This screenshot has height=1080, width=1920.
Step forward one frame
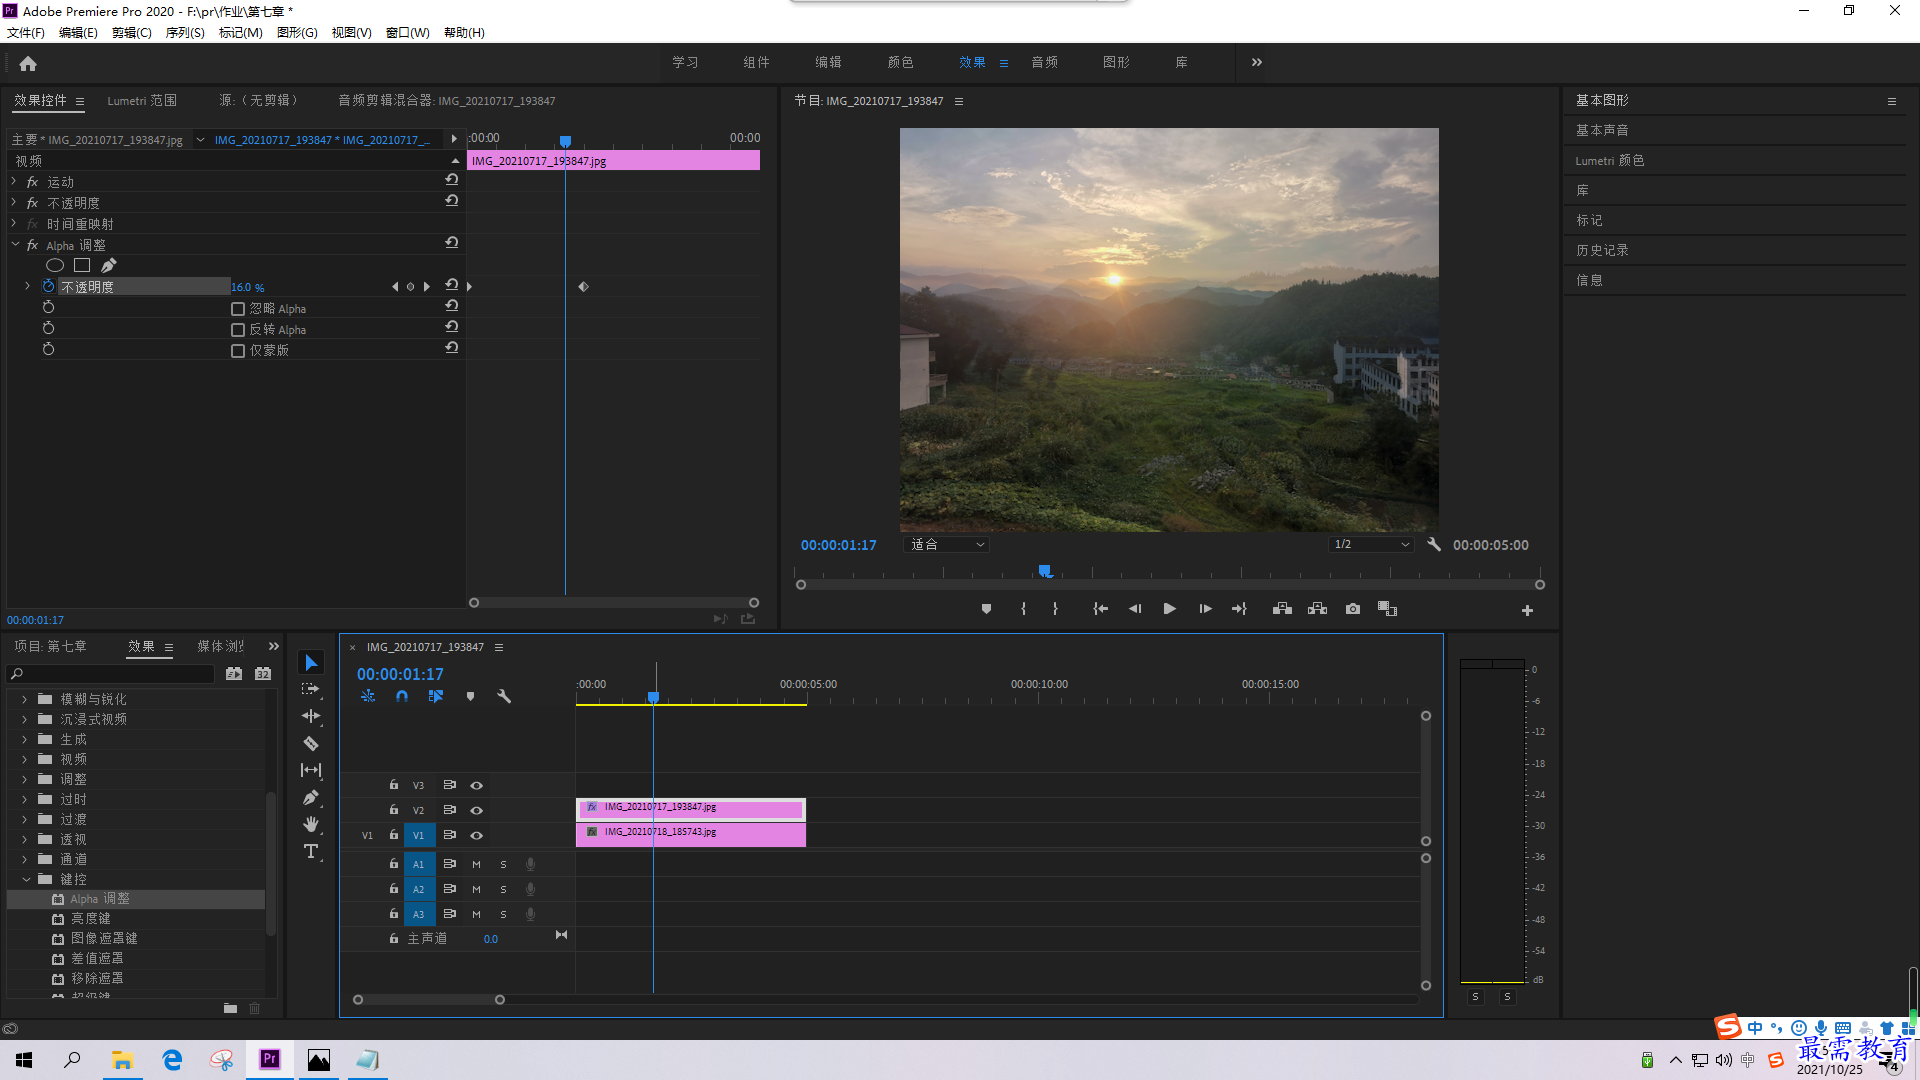pyautogui.click(x=1205, y=609)
